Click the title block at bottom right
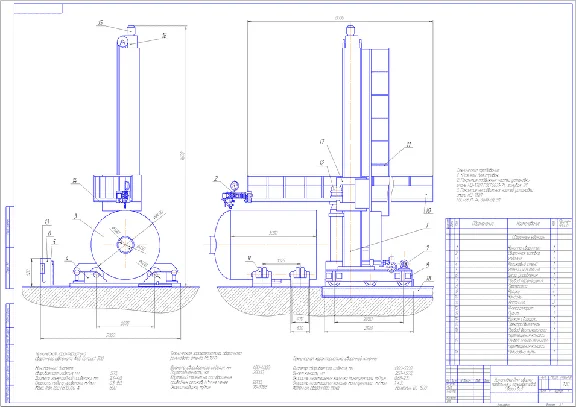Image resolution: width=576 pixels, height=407 pixels. (x=509, y=384)
